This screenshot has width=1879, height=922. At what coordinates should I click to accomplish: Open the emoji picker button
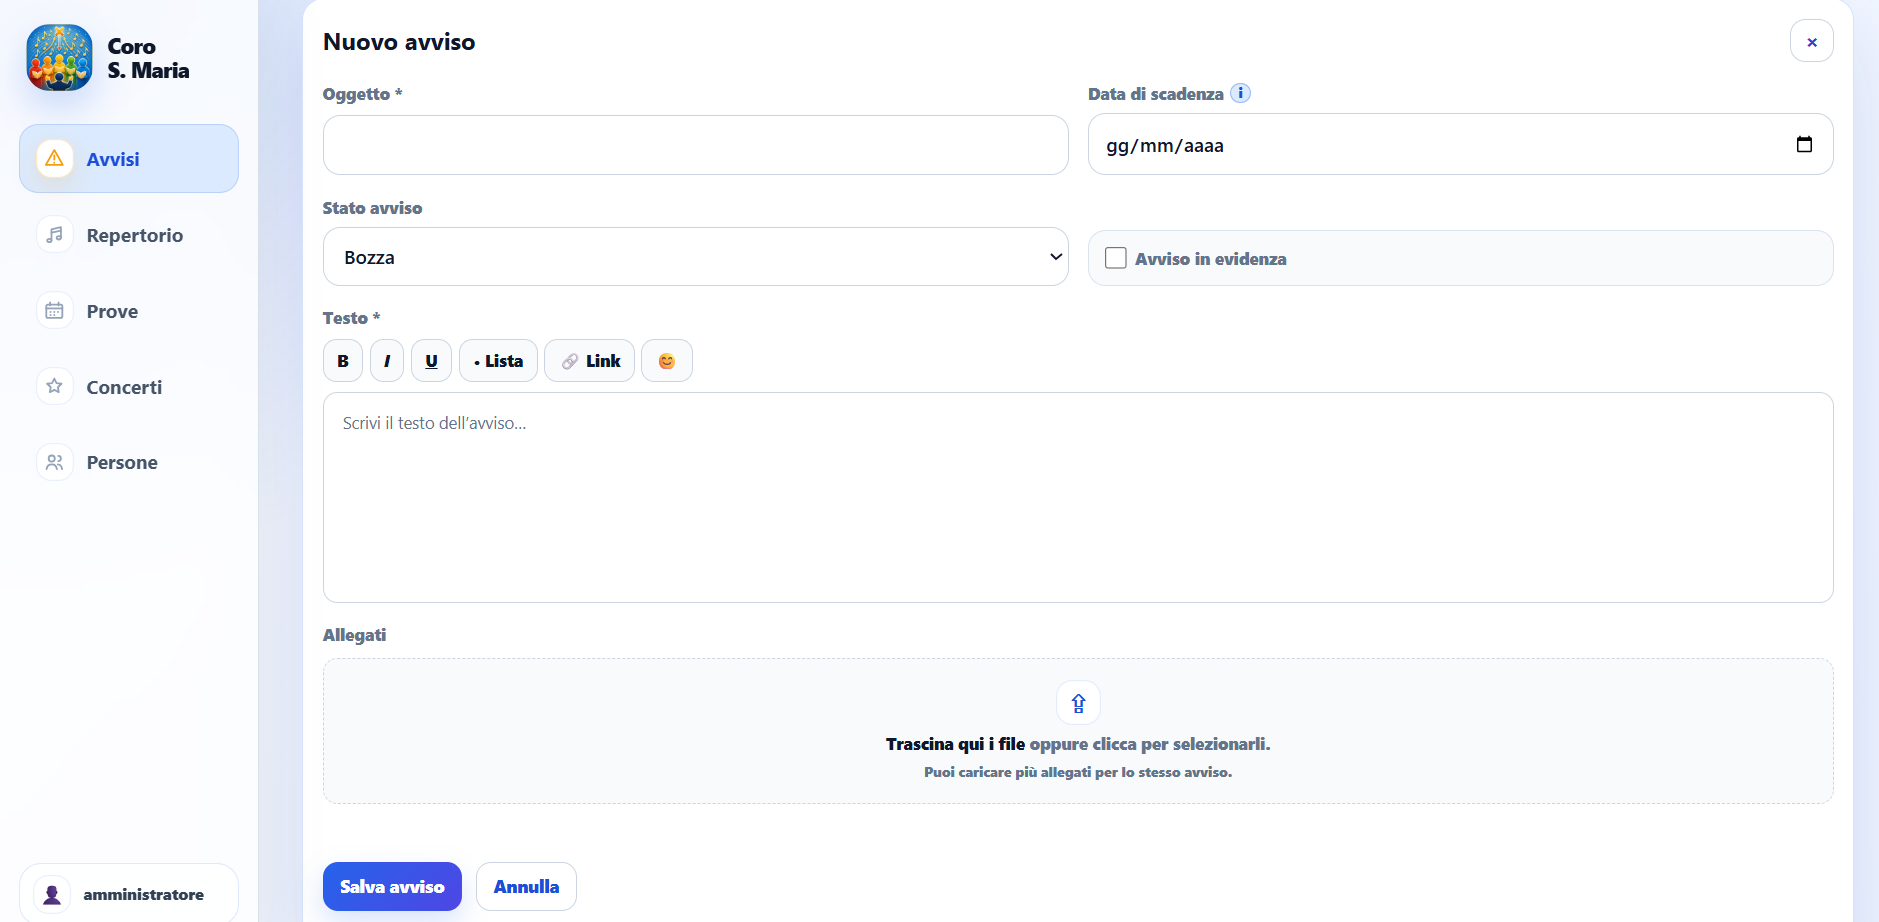(x=667, y=361)
